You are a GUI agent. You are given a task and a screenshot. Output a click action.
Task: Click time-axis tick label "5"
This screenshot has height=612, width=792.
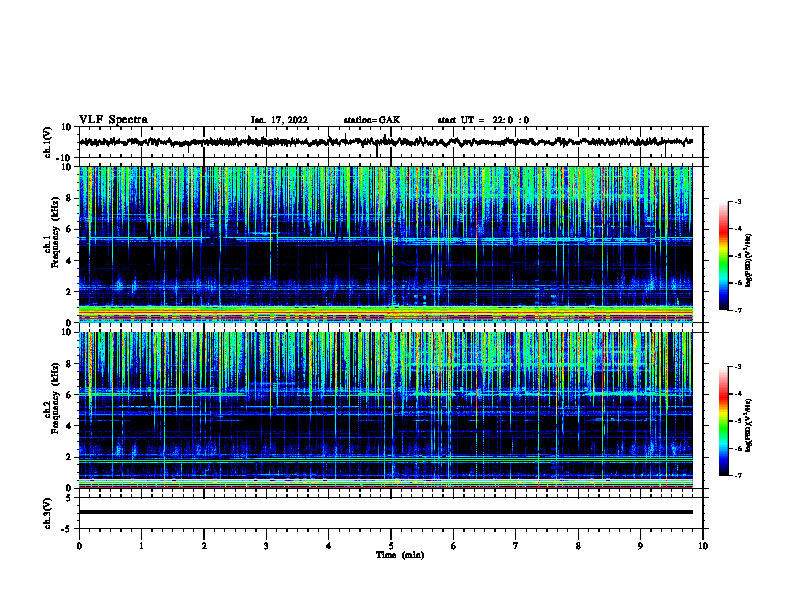[x=391, y=546]
